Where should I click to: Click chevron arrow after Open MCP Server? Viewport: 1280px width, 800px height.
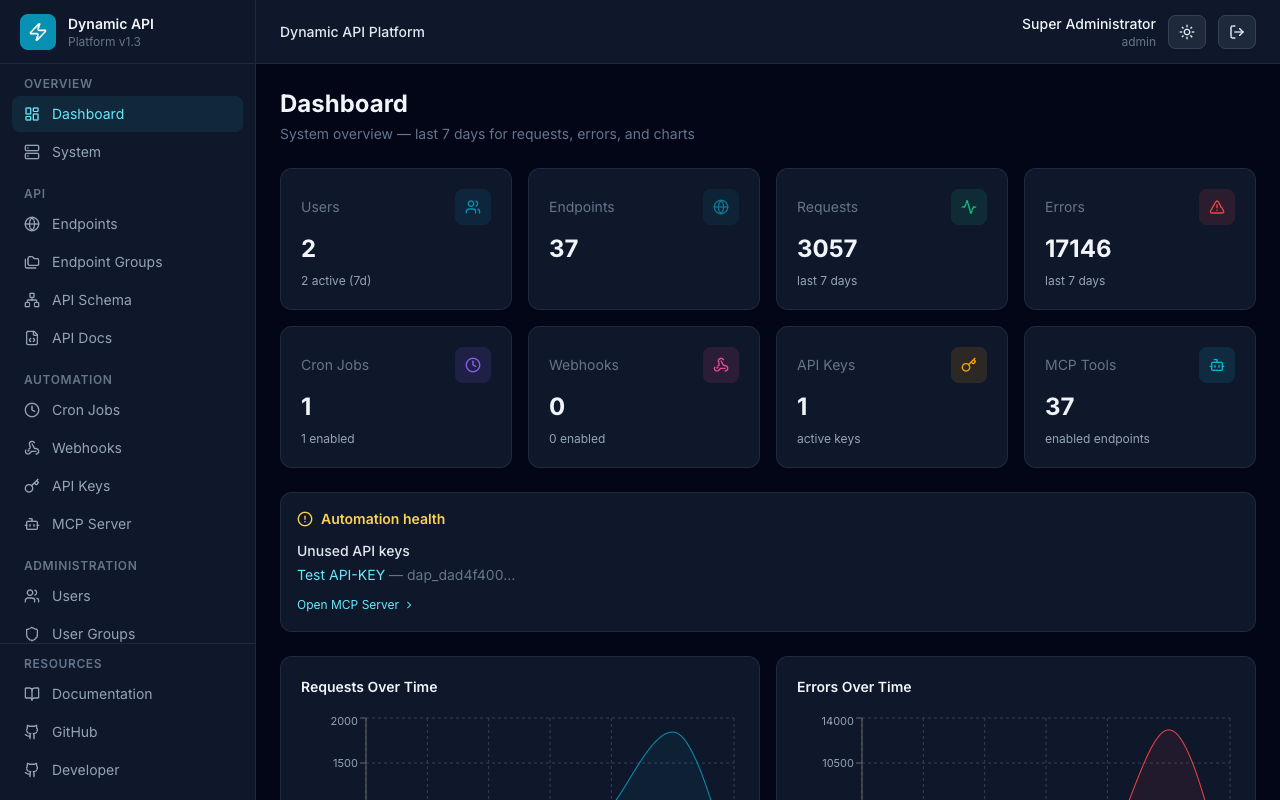pos(409,605)
